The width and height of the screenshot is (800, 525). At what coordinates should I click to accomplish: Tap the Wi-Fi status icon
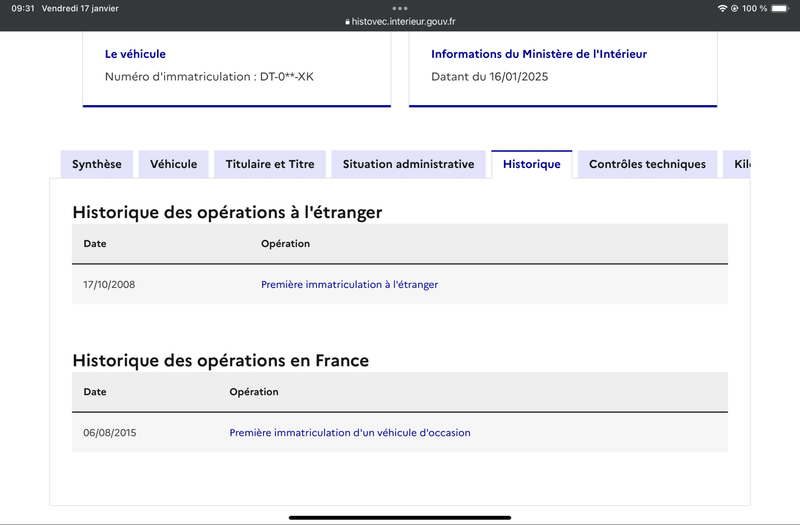tap(722, 8)
